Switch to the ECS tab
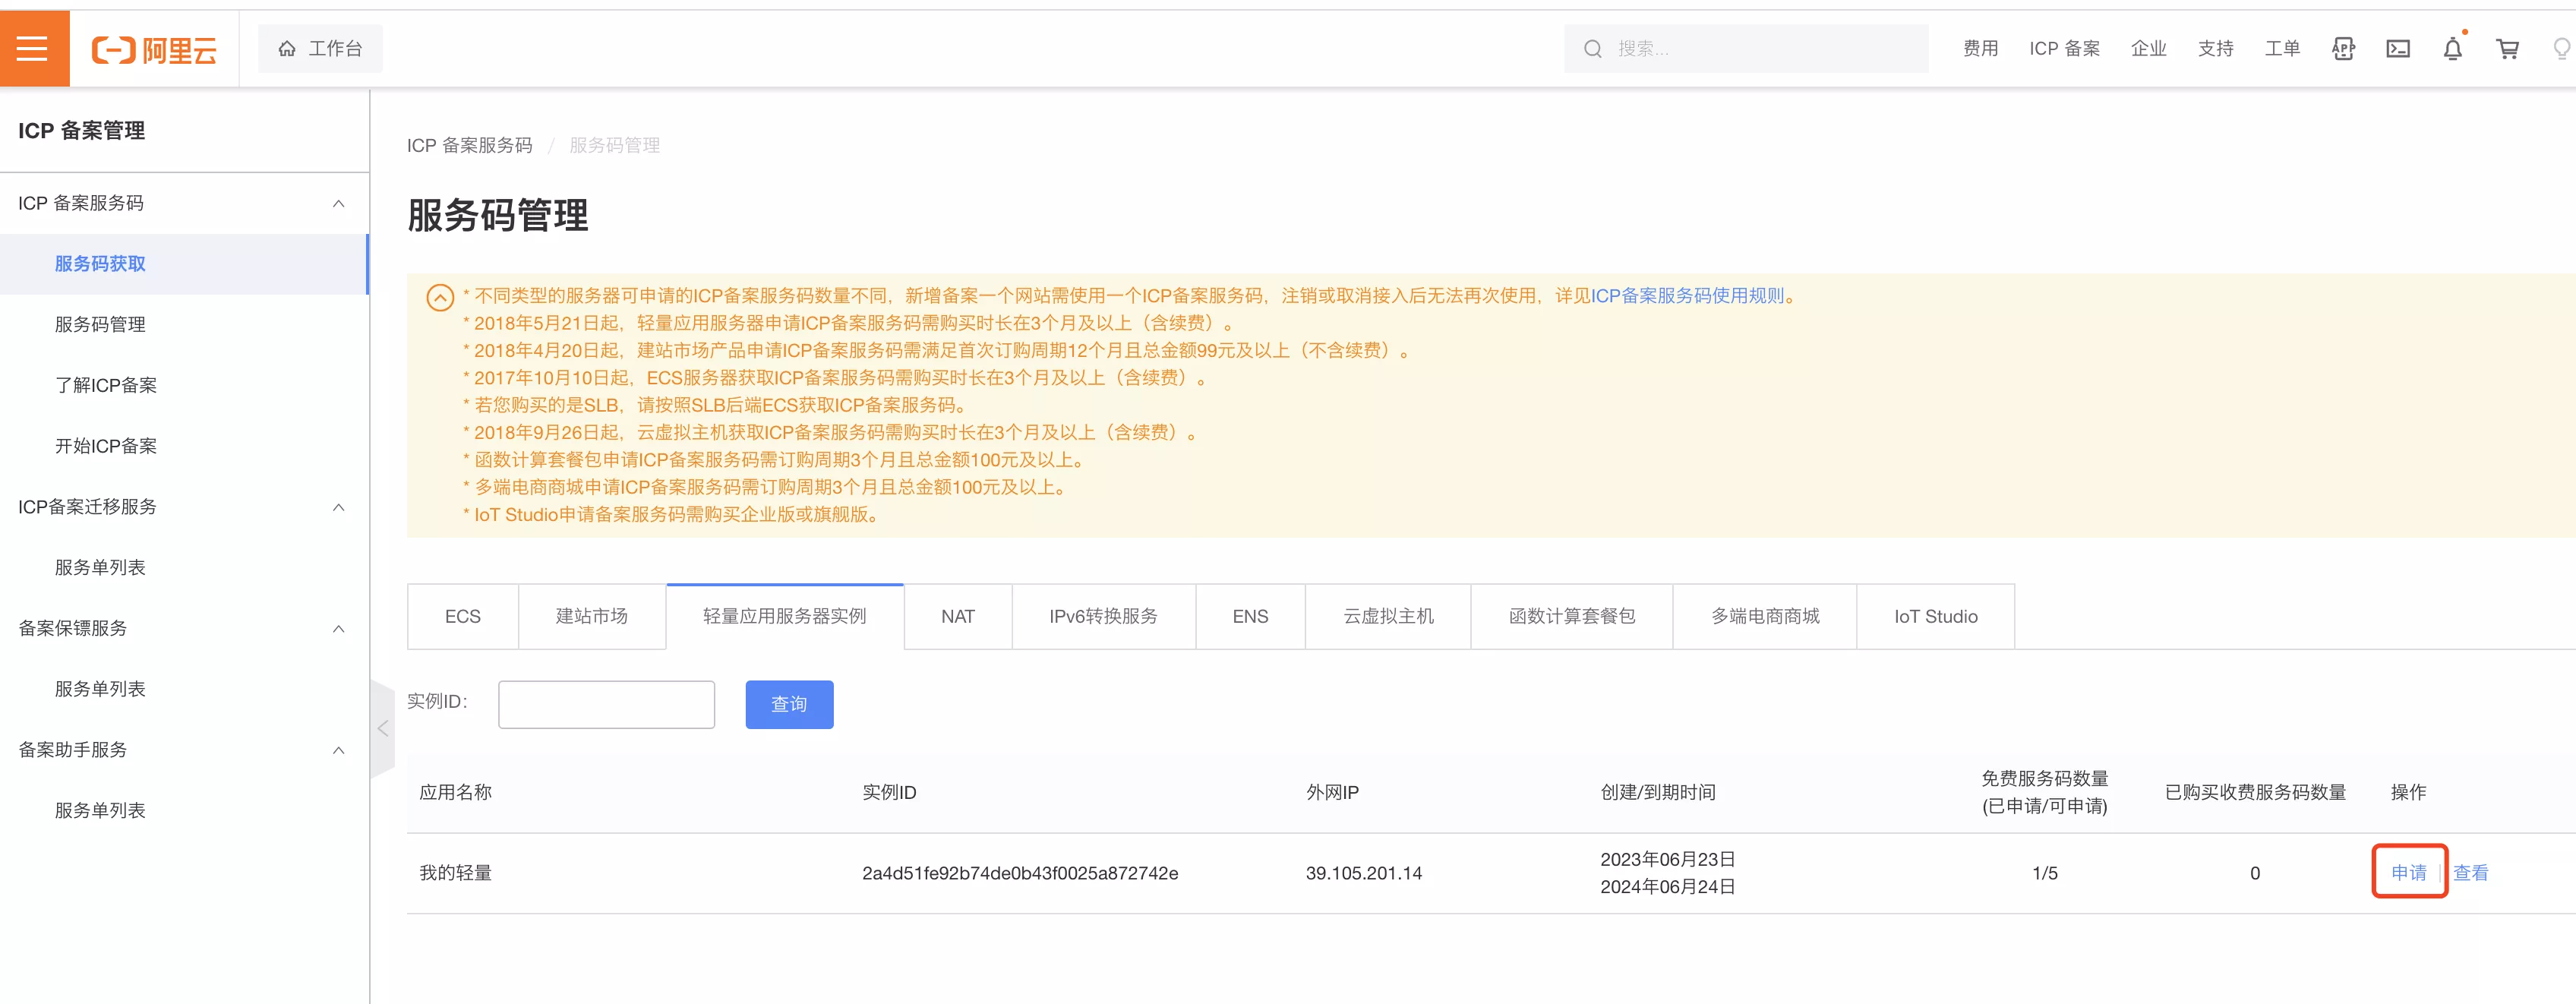This screenshot has width=2576, height=1004. coord(463,617)
